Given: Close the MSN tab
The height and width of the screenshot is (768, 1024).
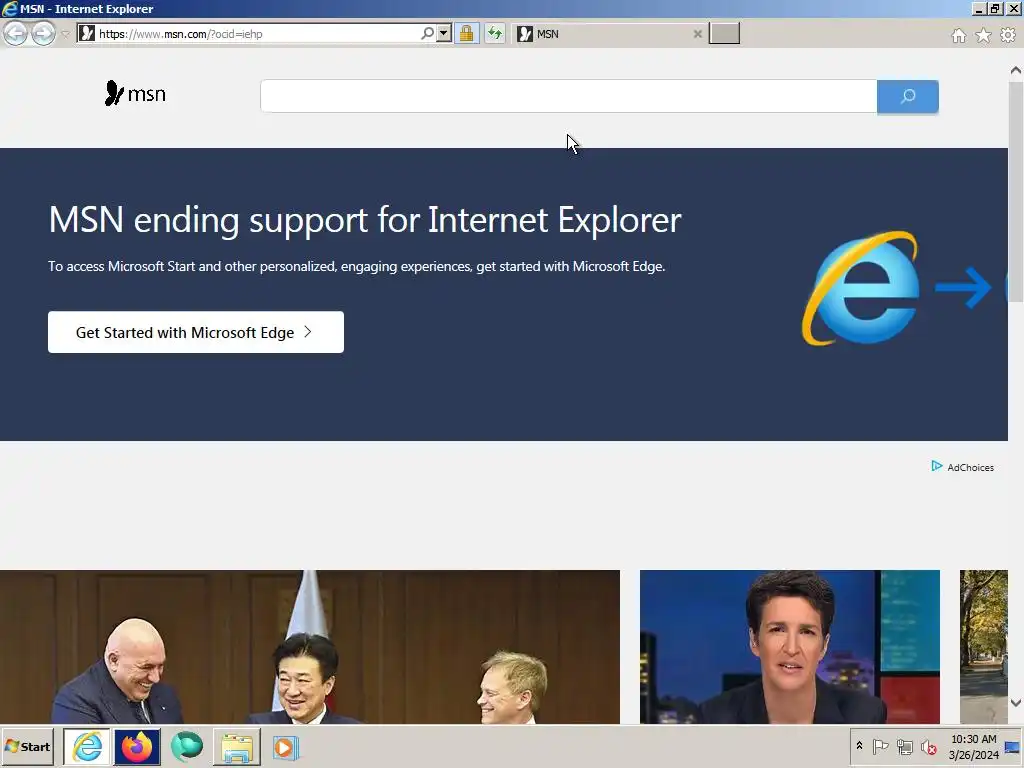Looking at the screenshot, I should 697,34.
